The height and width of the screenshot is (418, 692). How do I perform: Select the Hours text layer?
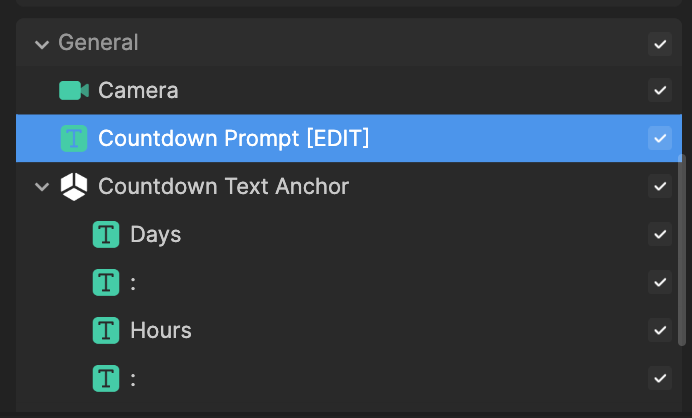(161, 331)
